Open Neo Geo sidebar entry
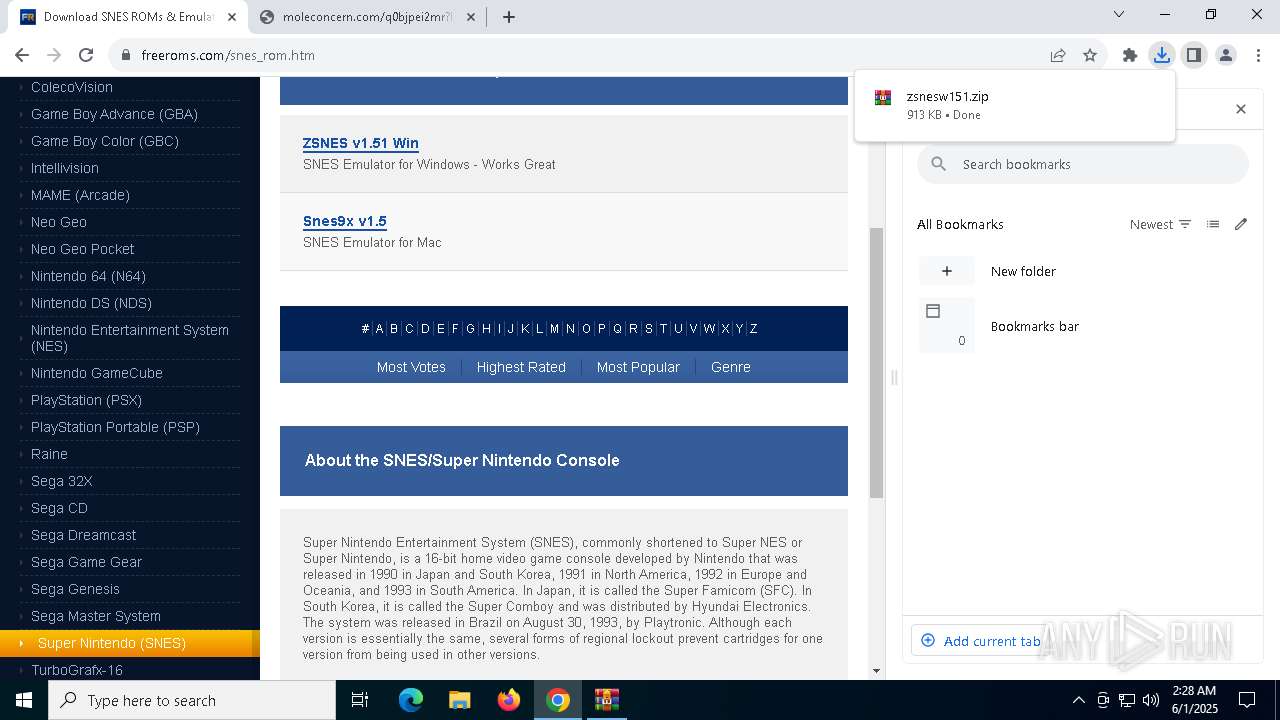 click(x=59, y=222)
